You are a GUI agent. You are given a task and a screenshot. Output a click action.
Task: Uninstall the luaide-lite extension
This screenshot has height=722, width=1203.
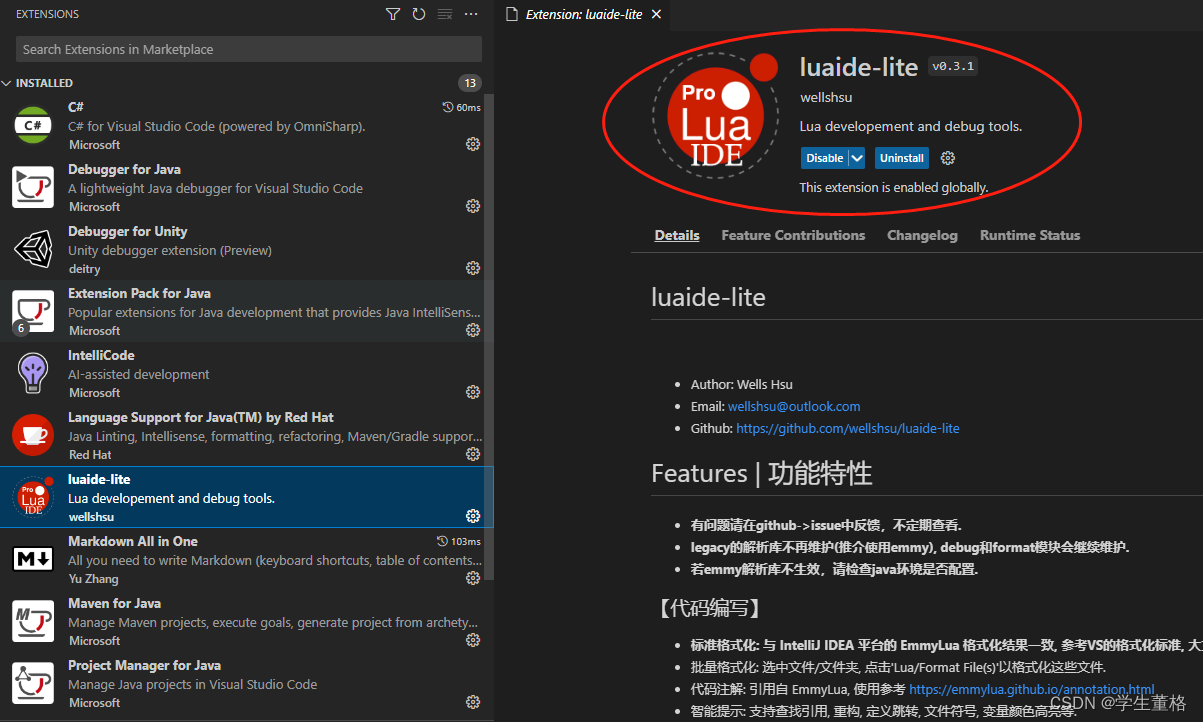pos(901,158)
